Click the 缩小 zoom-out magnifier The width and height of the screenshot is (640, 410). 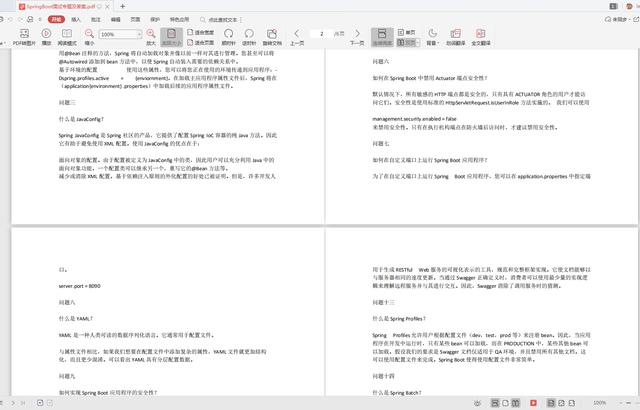89,37
